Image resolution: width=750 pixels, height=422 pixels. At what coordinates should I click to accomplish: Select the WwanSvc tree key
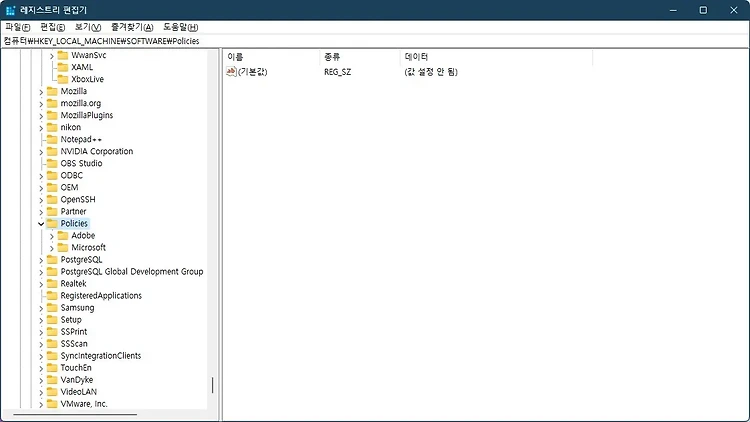point(88,55)
